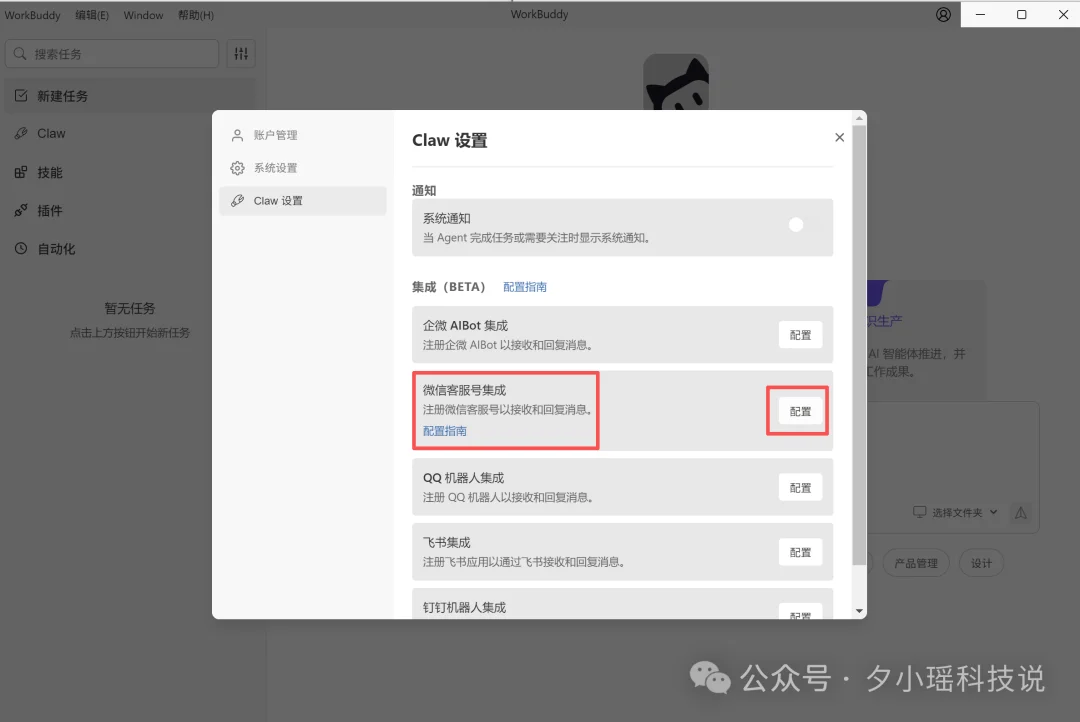The height and width of the screenshot is (722, 1080).
Task: Click the 配置指南 link under 集成 (BETA)
Action: [x=525, y=287]
